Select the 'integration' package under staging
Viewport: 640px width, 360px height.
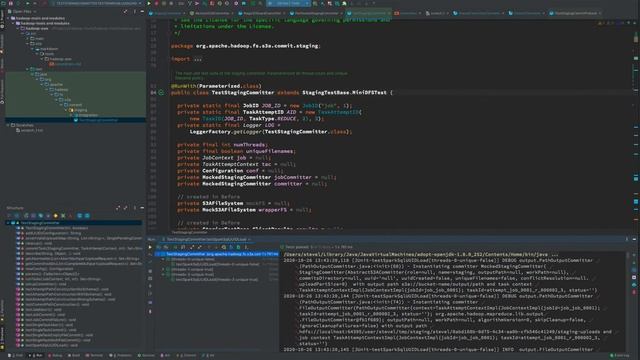88,115
